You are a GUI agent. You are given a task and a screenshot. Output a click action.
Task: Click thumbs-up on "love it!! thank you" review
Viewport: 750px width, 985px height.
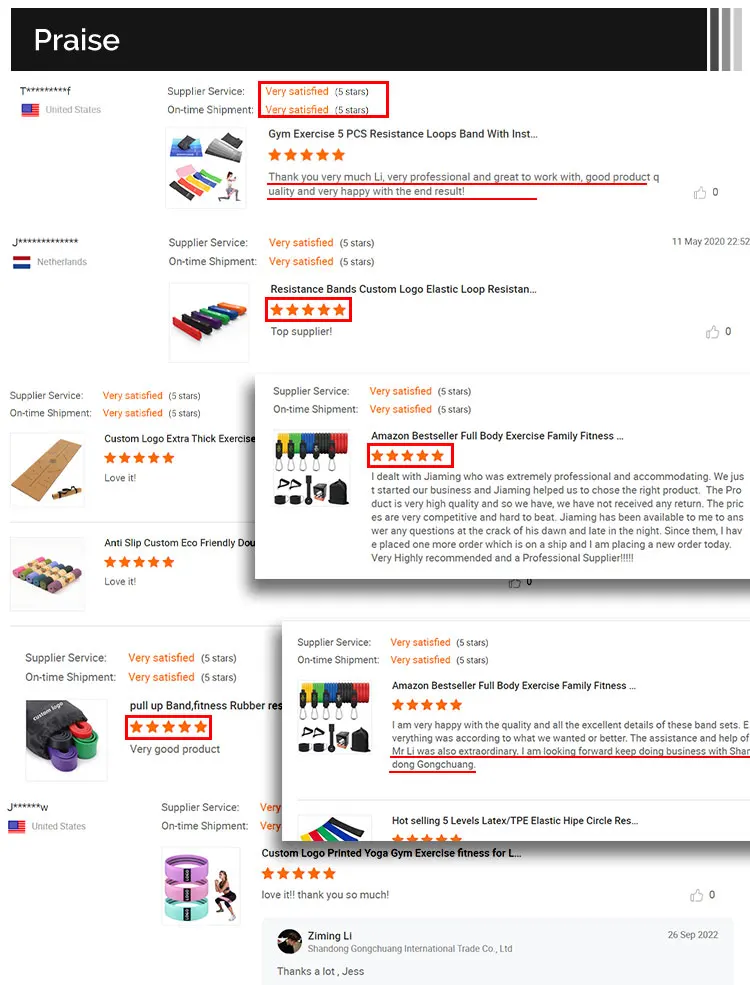pyautogui.click(x=697, y=895)
